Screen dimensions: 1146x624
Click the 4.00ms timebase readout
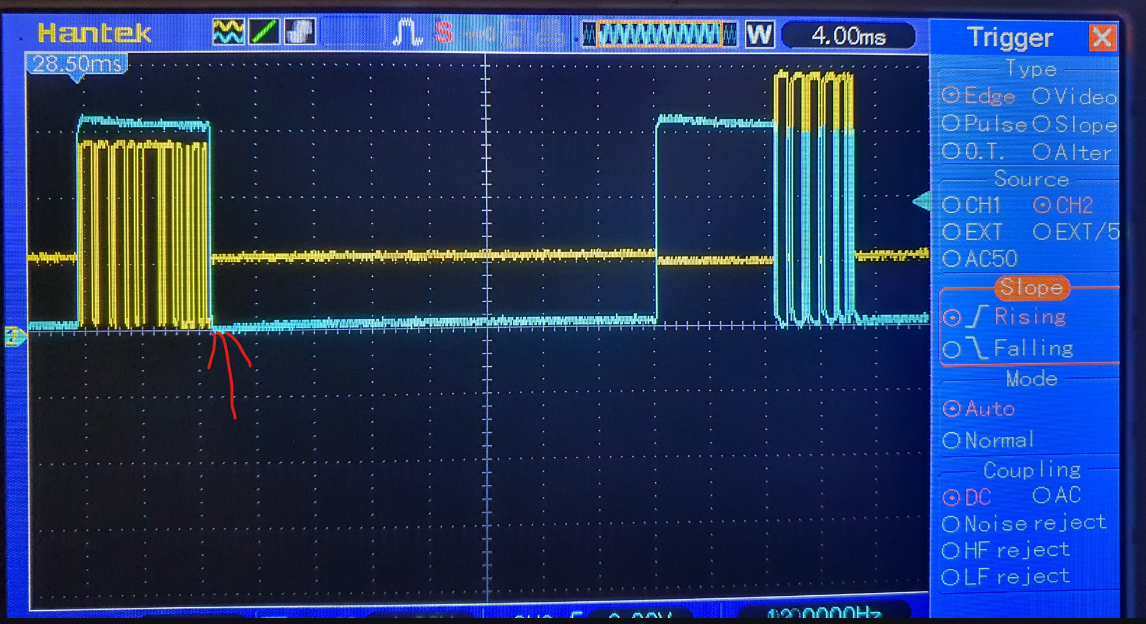[x=849, y=36]
